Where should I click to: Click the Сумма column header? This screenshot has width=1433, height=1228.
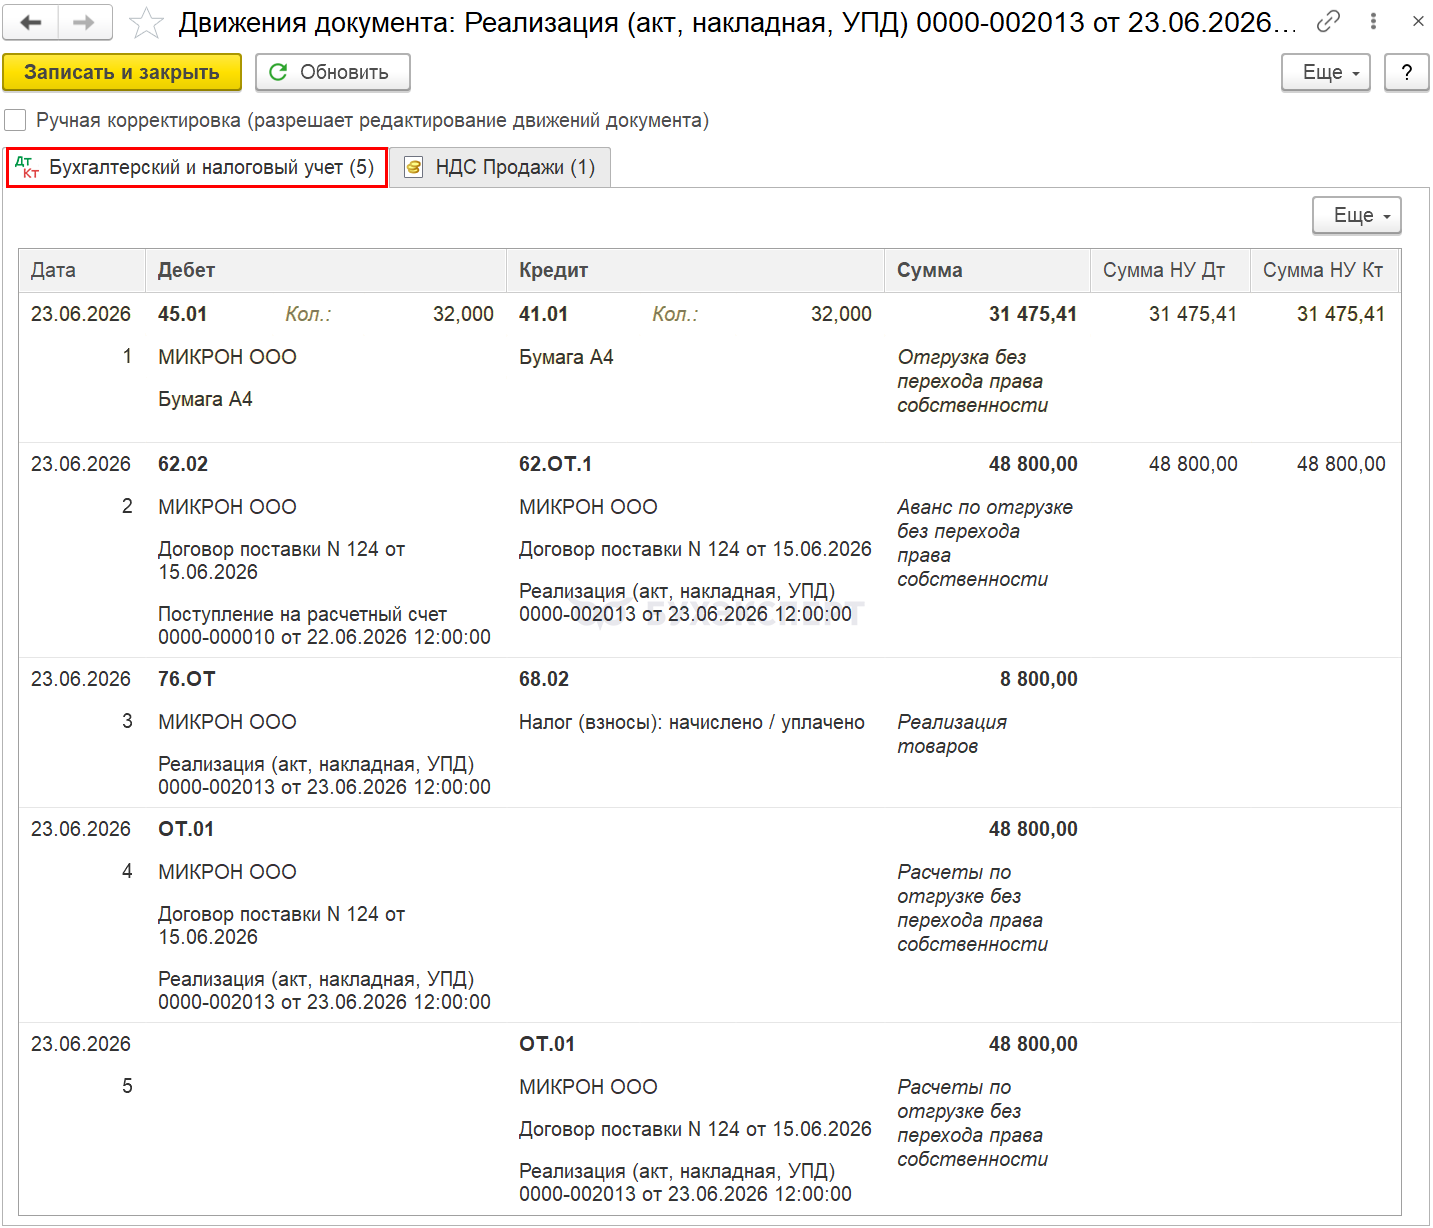pyautogui.click(x=929, y=270)
